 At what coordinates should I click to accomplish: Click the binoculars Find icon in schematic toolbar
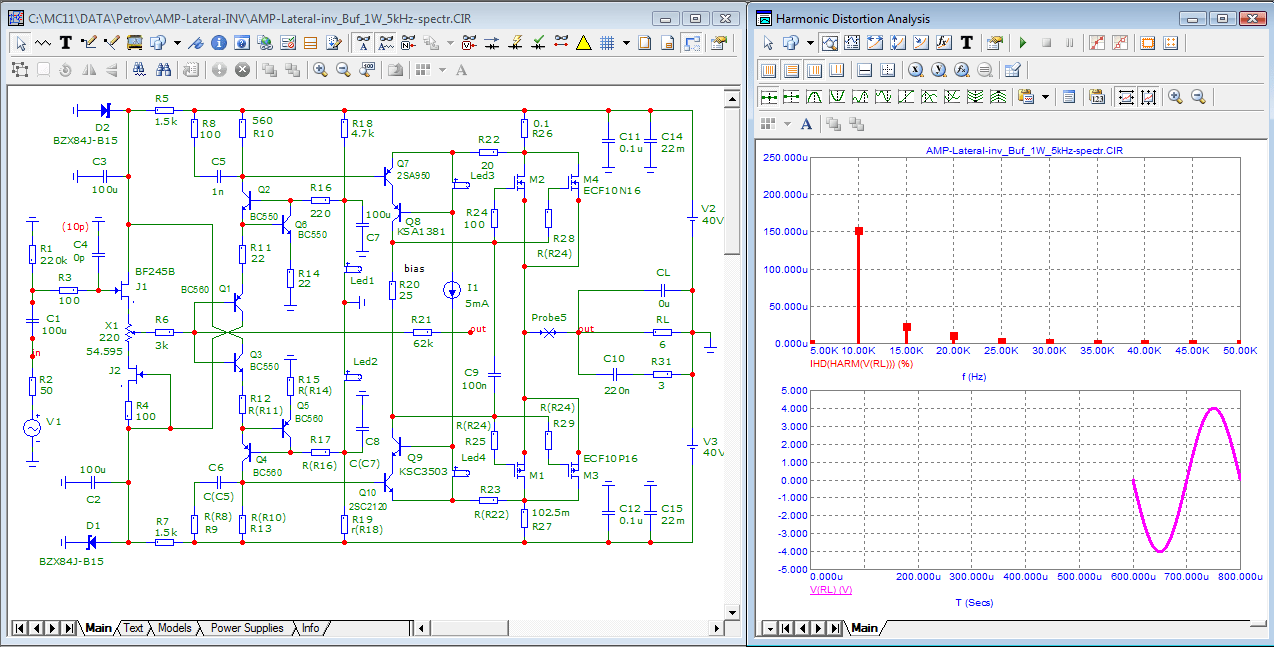coord(163,69)
